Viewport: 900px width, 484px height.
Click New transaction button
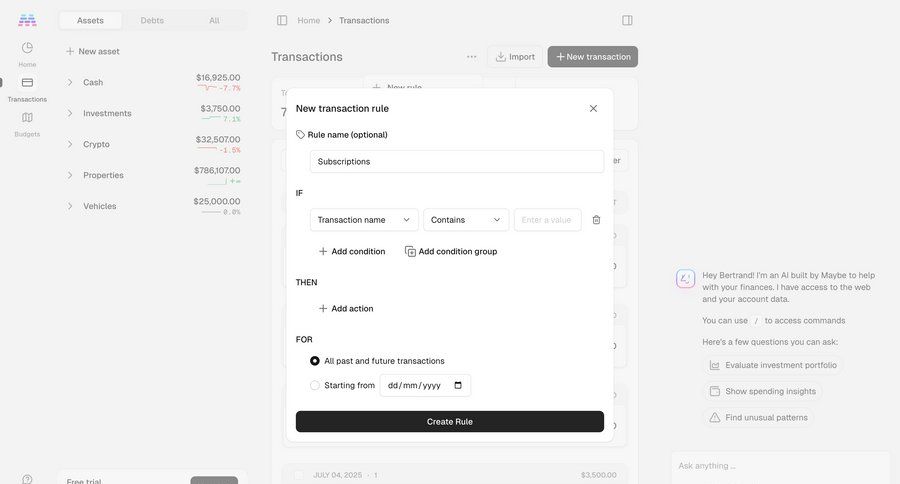click(x=592, y=57)
